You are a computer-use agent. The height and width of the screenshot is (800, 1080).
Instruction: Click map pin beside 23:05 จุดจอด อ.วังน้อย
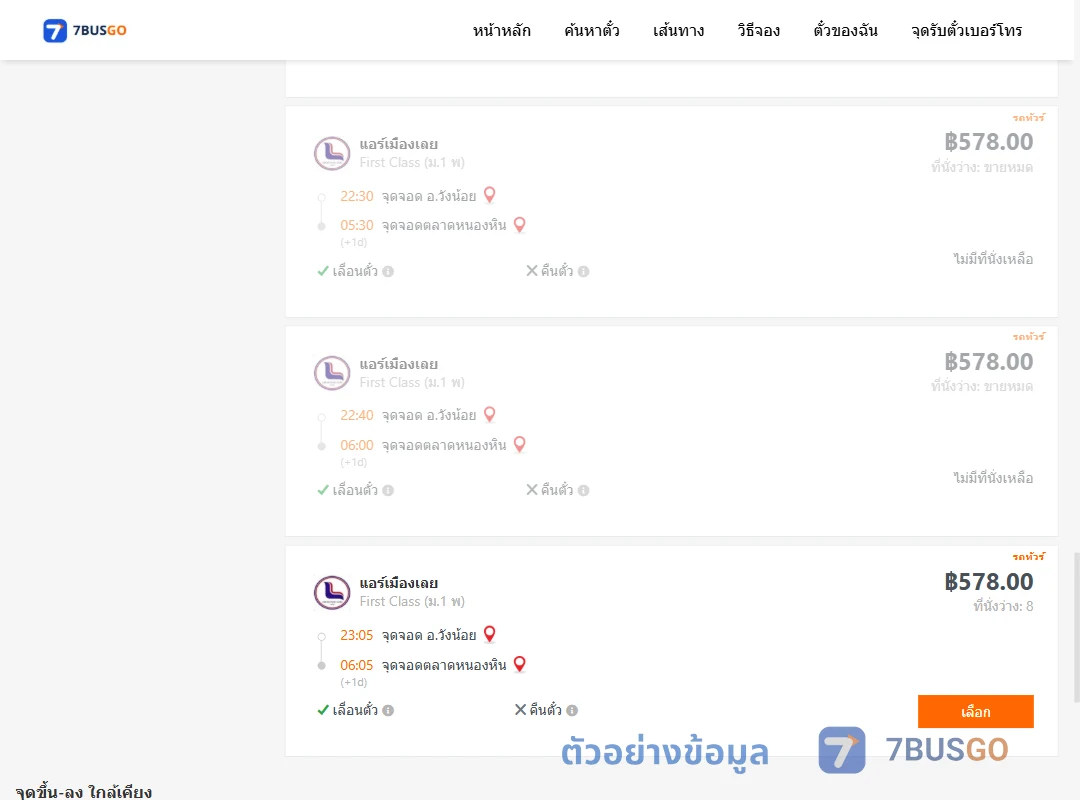click(490, 634)
